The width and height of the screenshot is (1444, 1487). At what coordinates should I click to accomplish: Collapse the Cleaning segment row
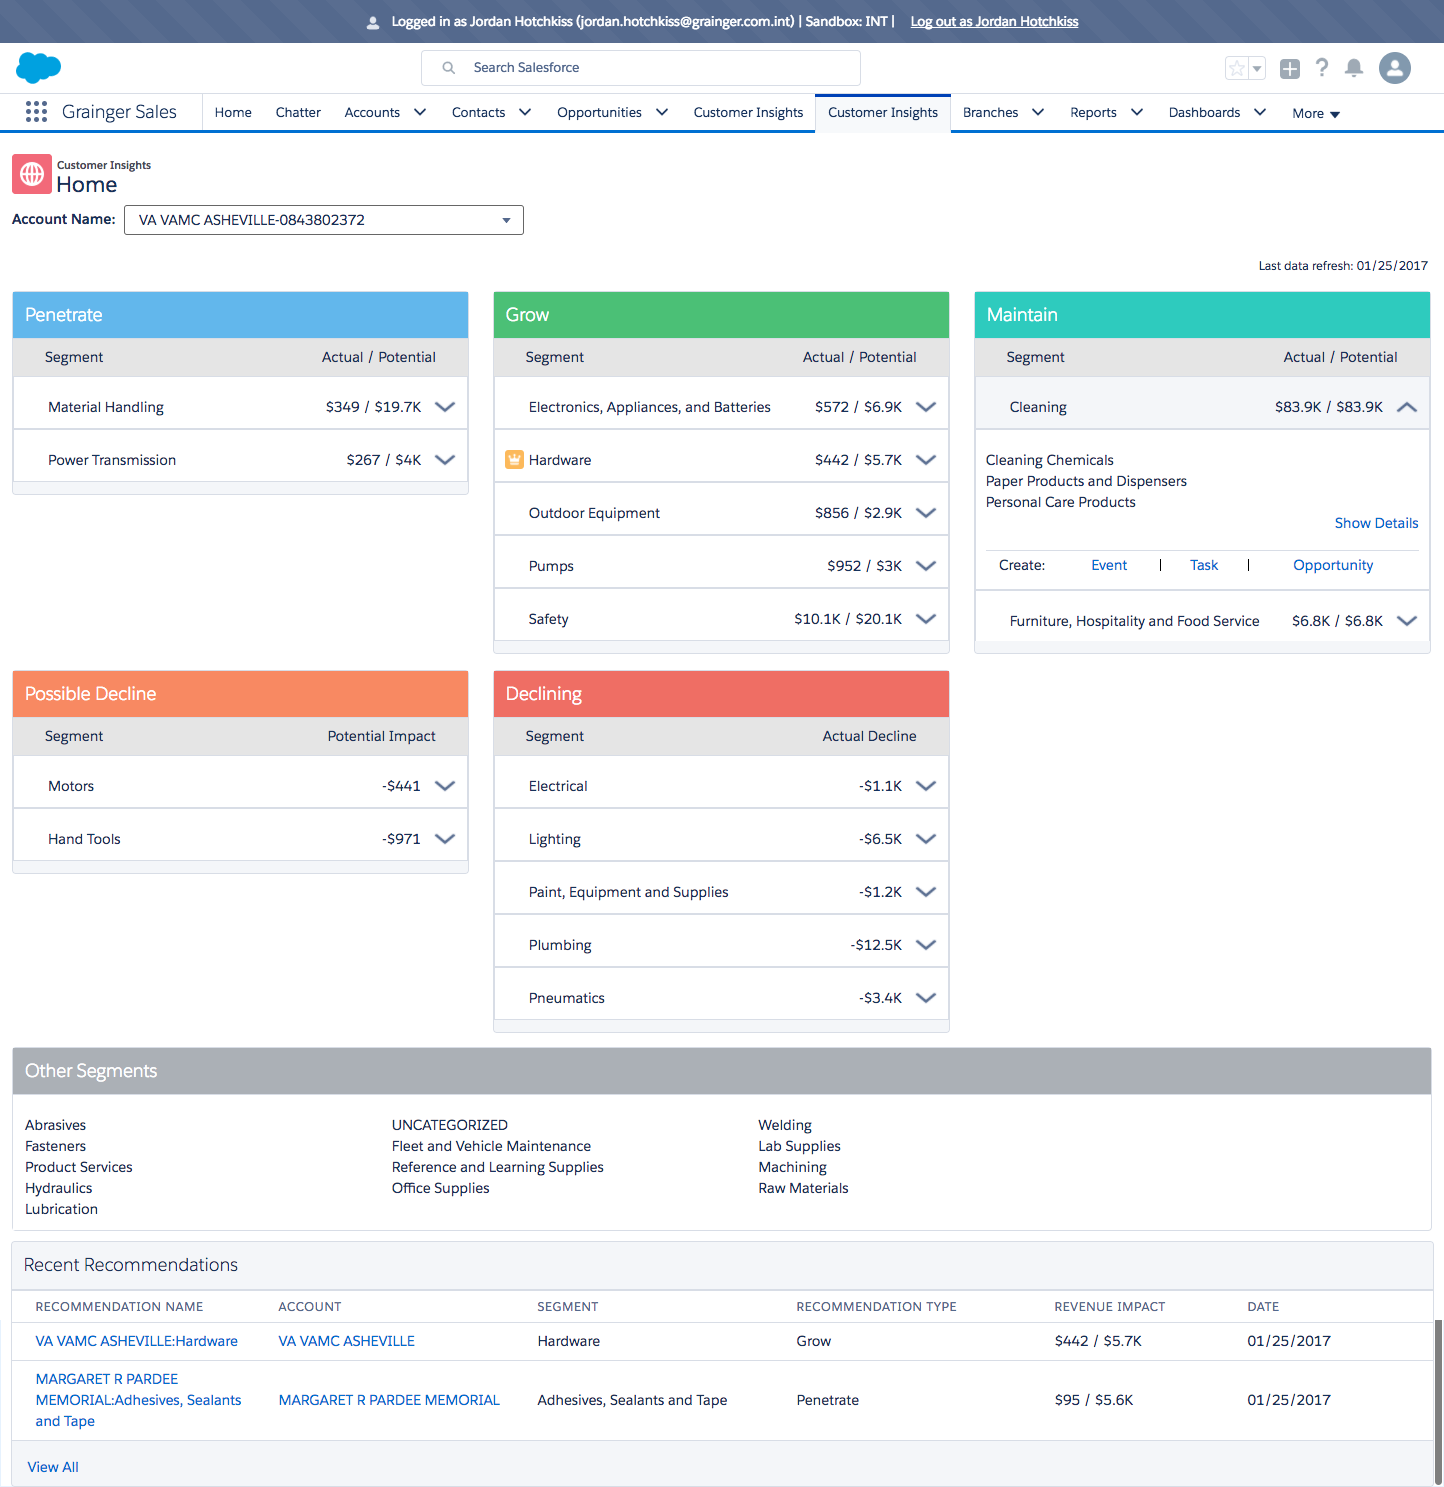(1407, 407)
